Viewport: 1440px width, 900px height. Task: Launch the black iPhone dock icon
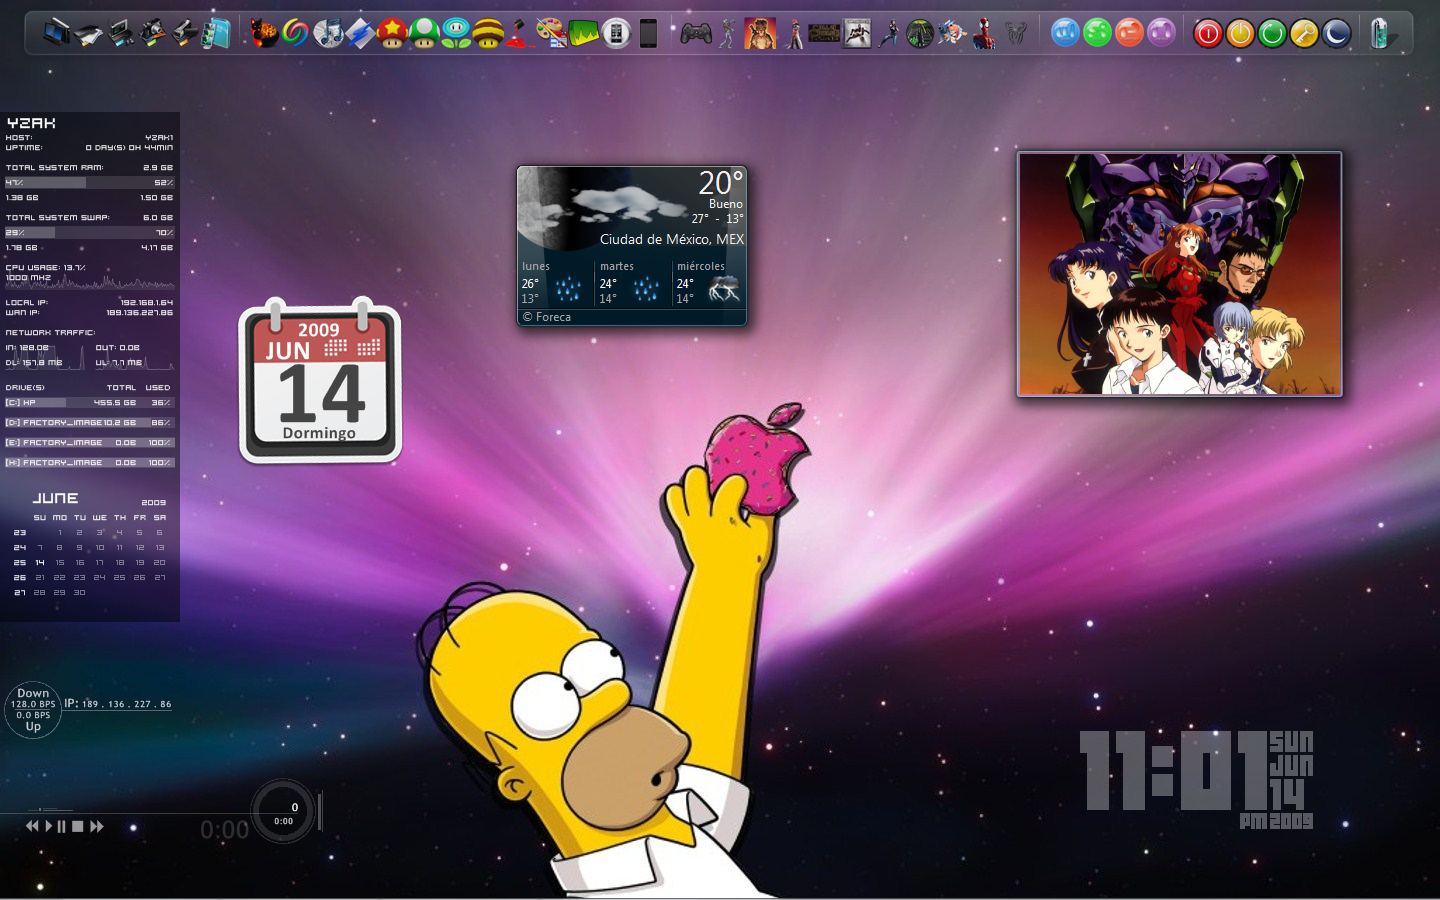point(648,34)
